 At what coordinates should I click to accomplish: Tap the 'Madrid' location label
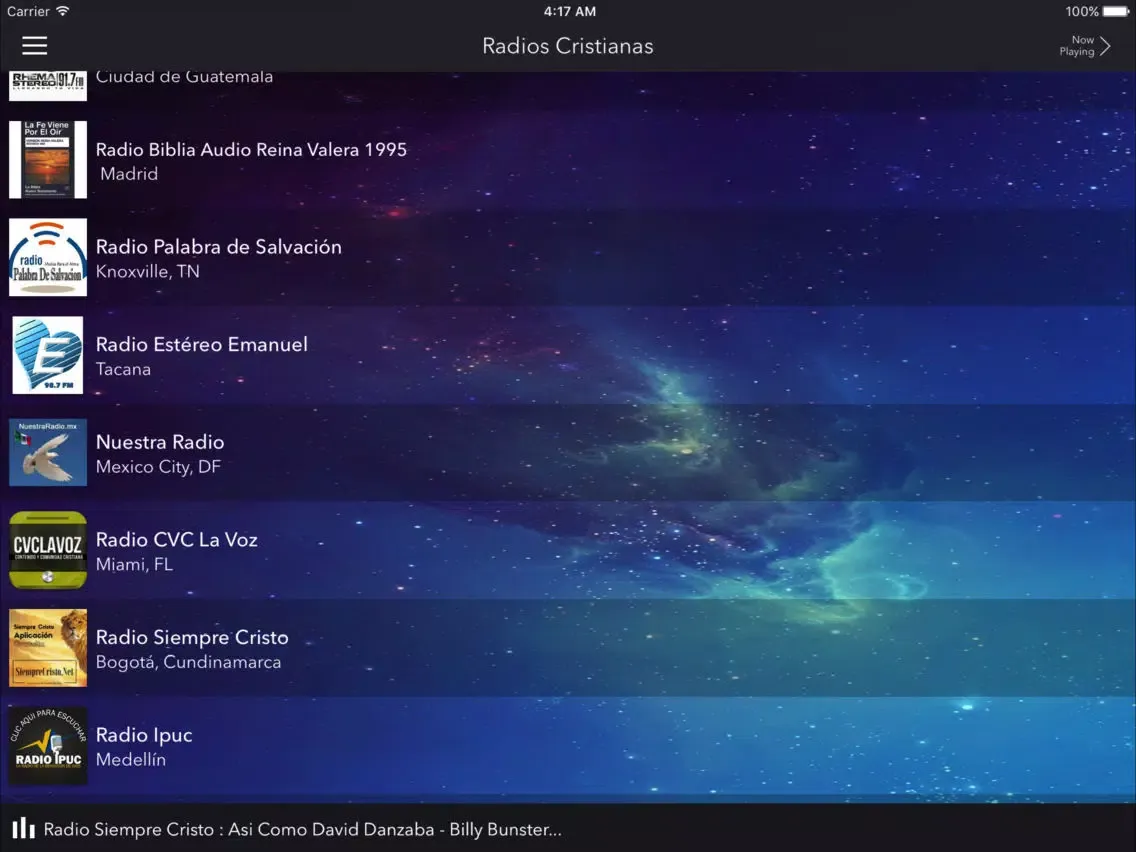(x=129, y=174)
